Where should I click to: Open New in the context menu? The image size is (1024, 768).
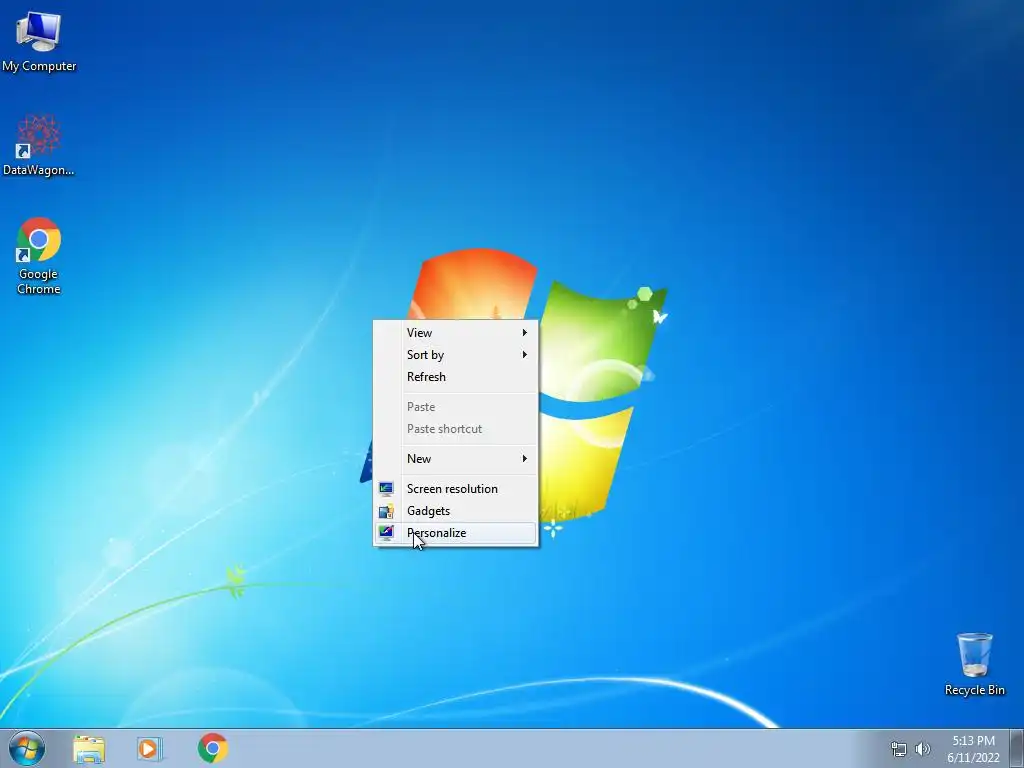(456, 458)
